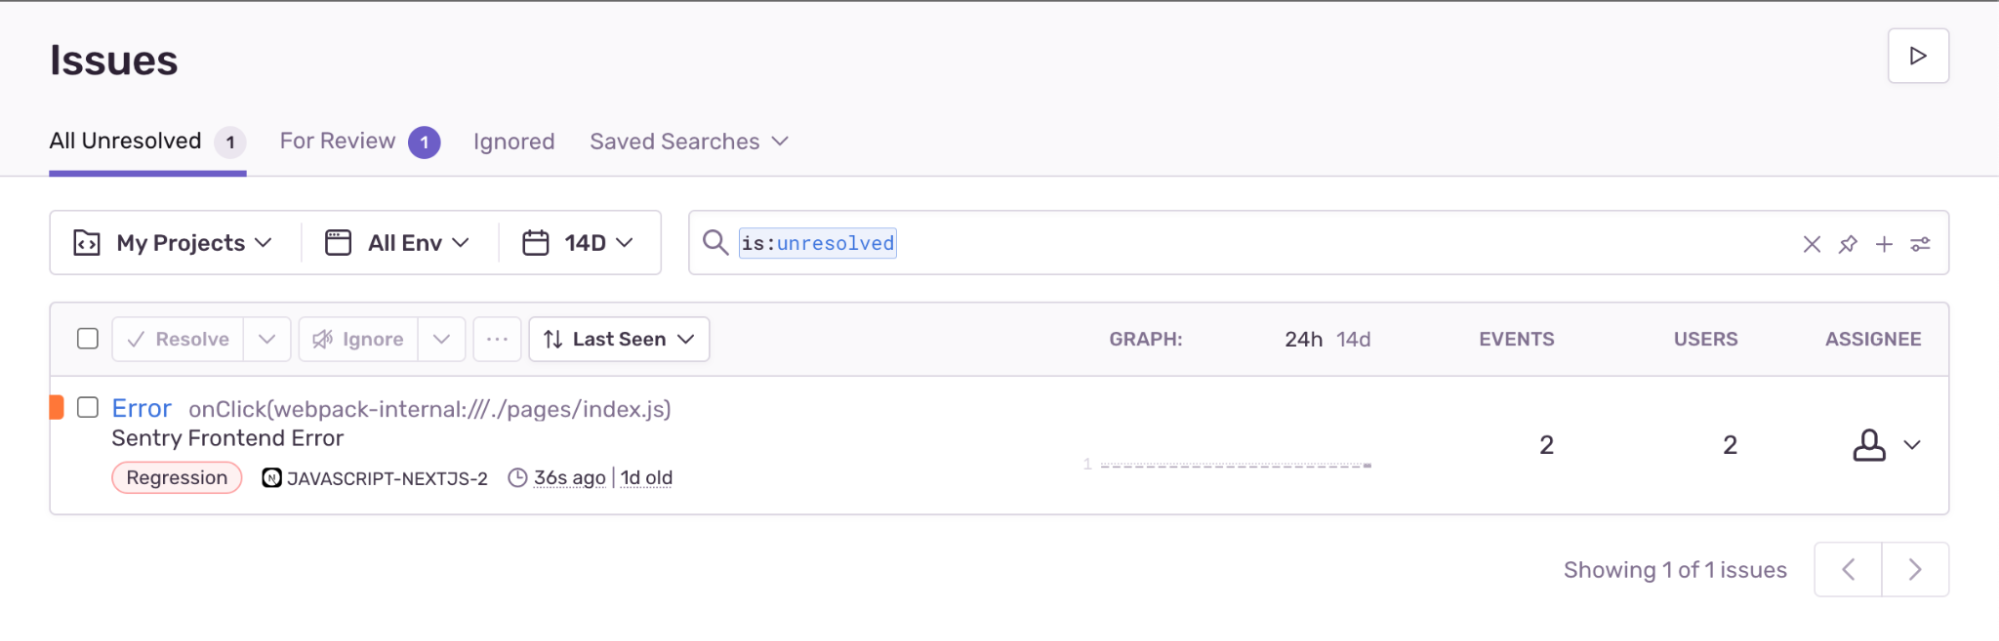Click the '36s ago' last seen text

pyautogui.click(x=569, y=478)
